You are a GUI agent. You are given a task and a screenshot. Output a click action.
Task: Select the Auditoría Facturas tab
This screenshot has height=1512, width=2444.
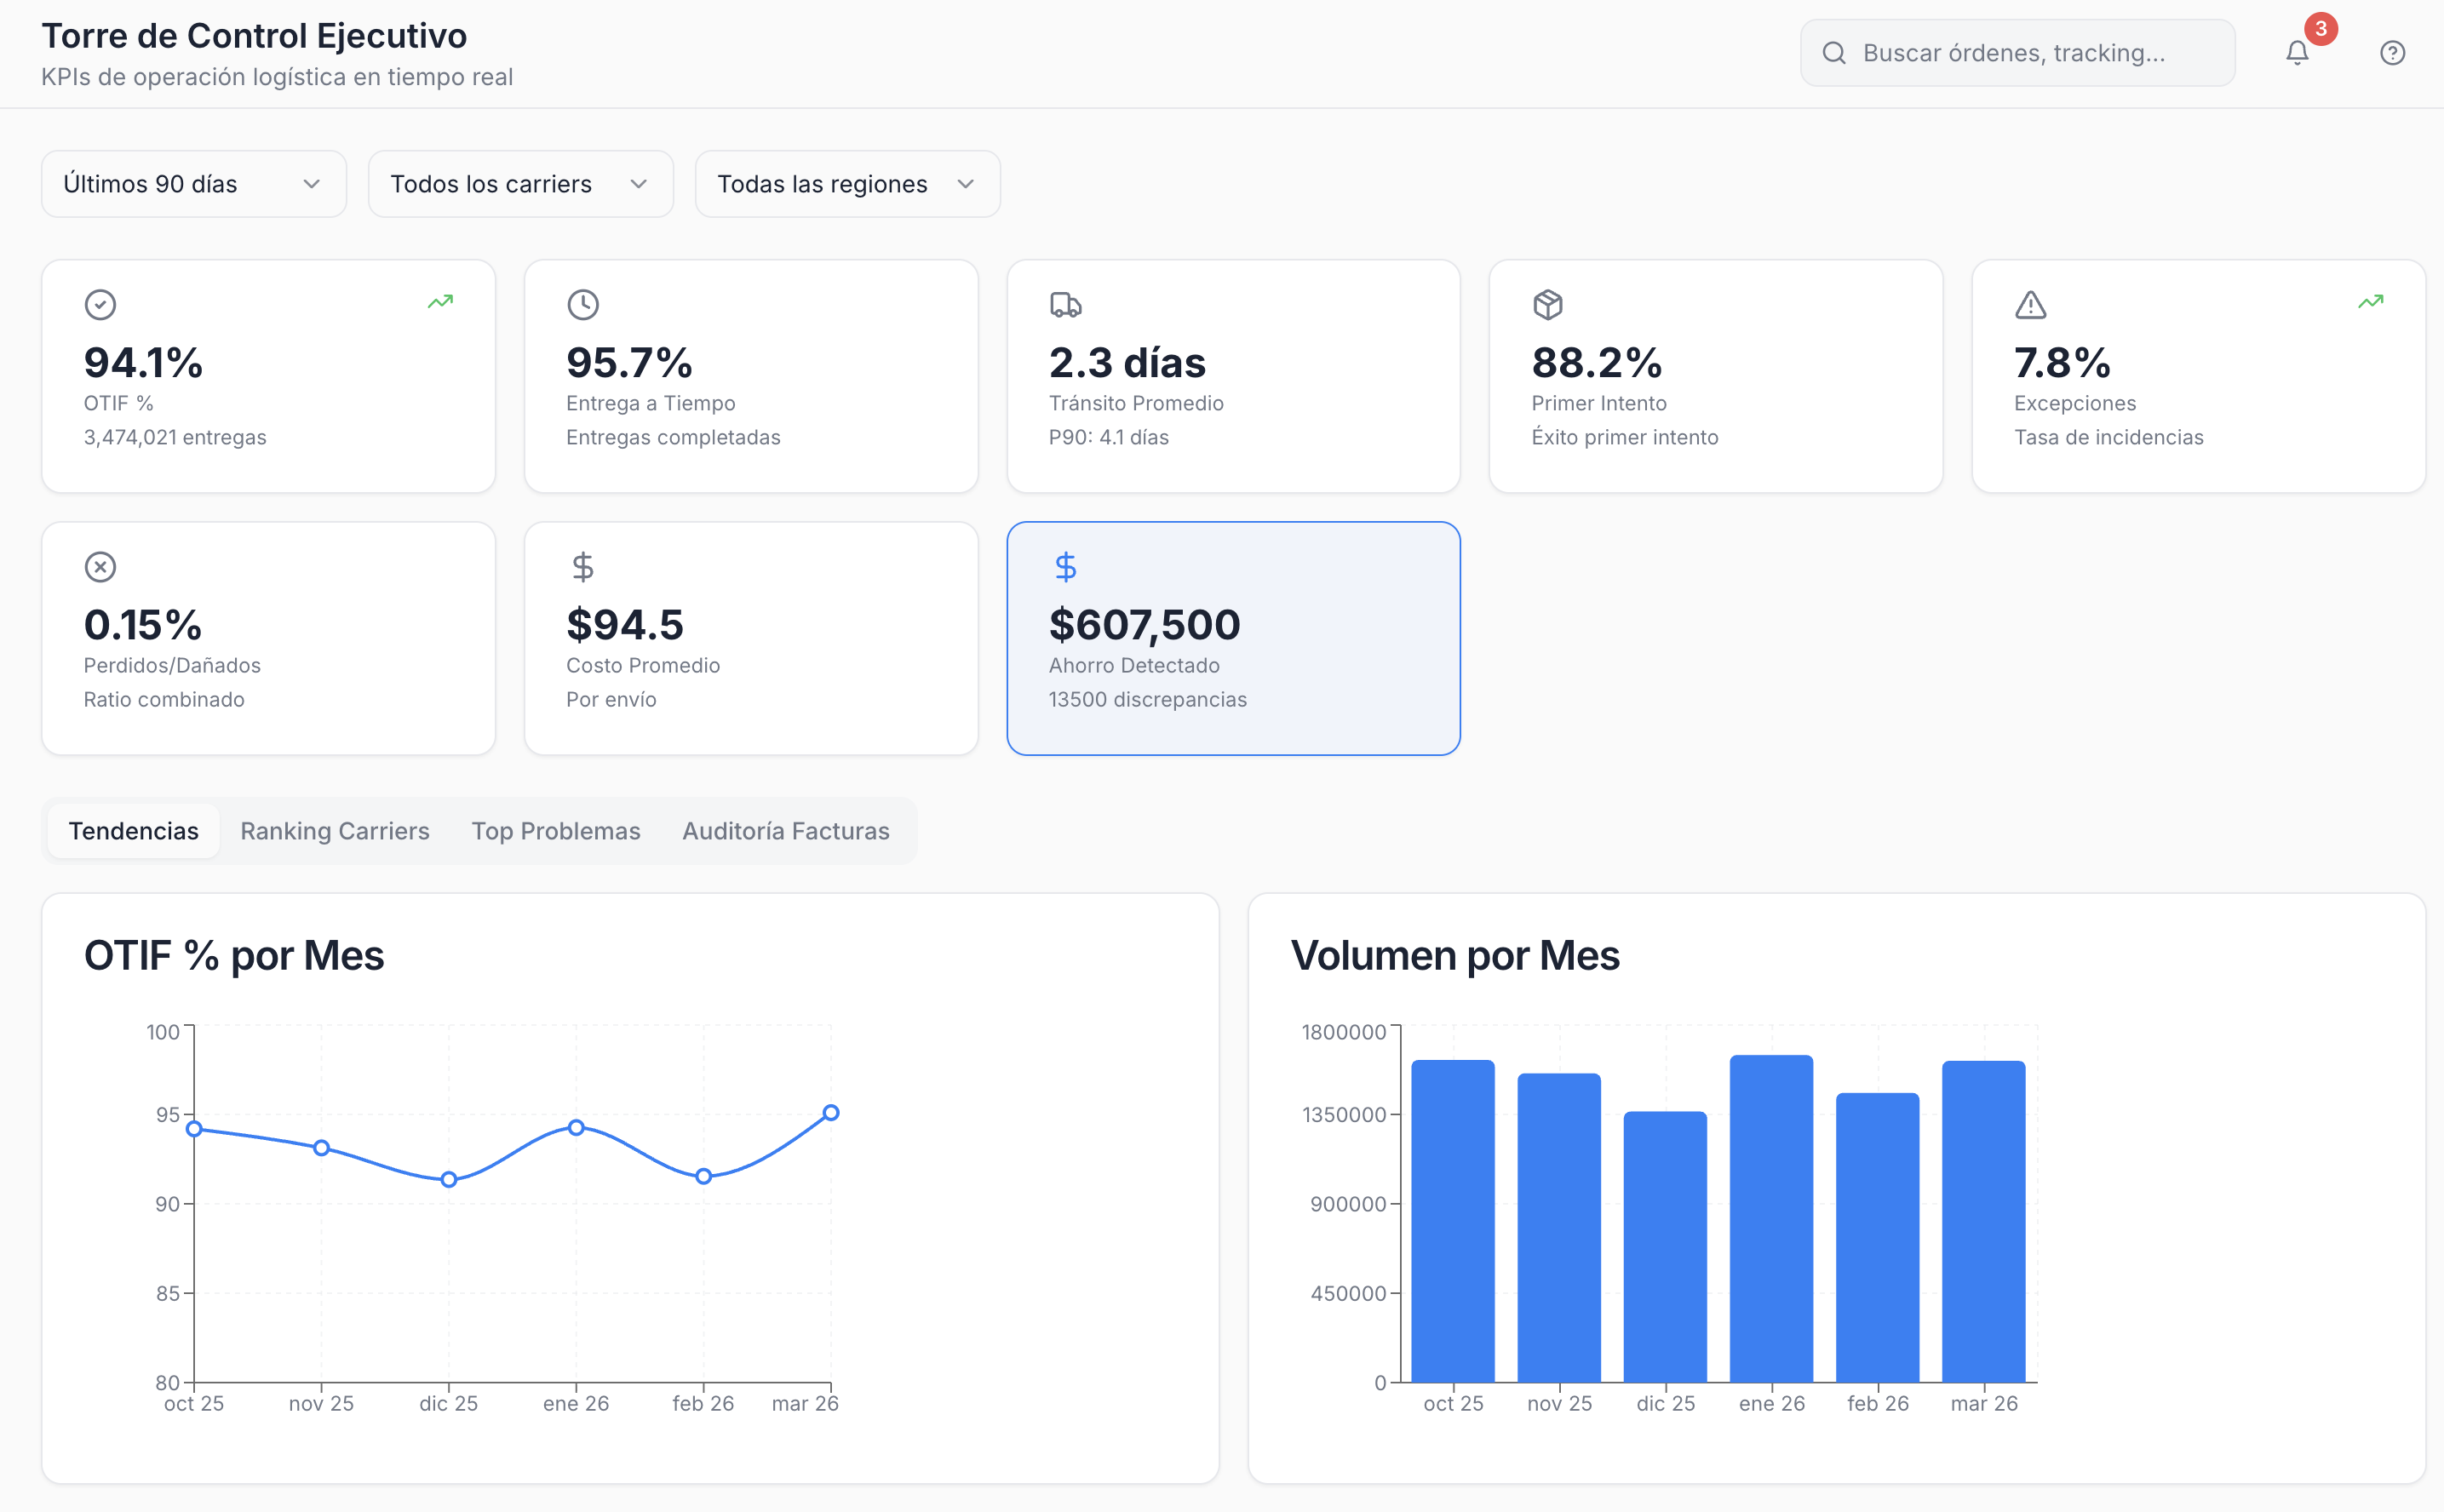click(x=786, y=831)
